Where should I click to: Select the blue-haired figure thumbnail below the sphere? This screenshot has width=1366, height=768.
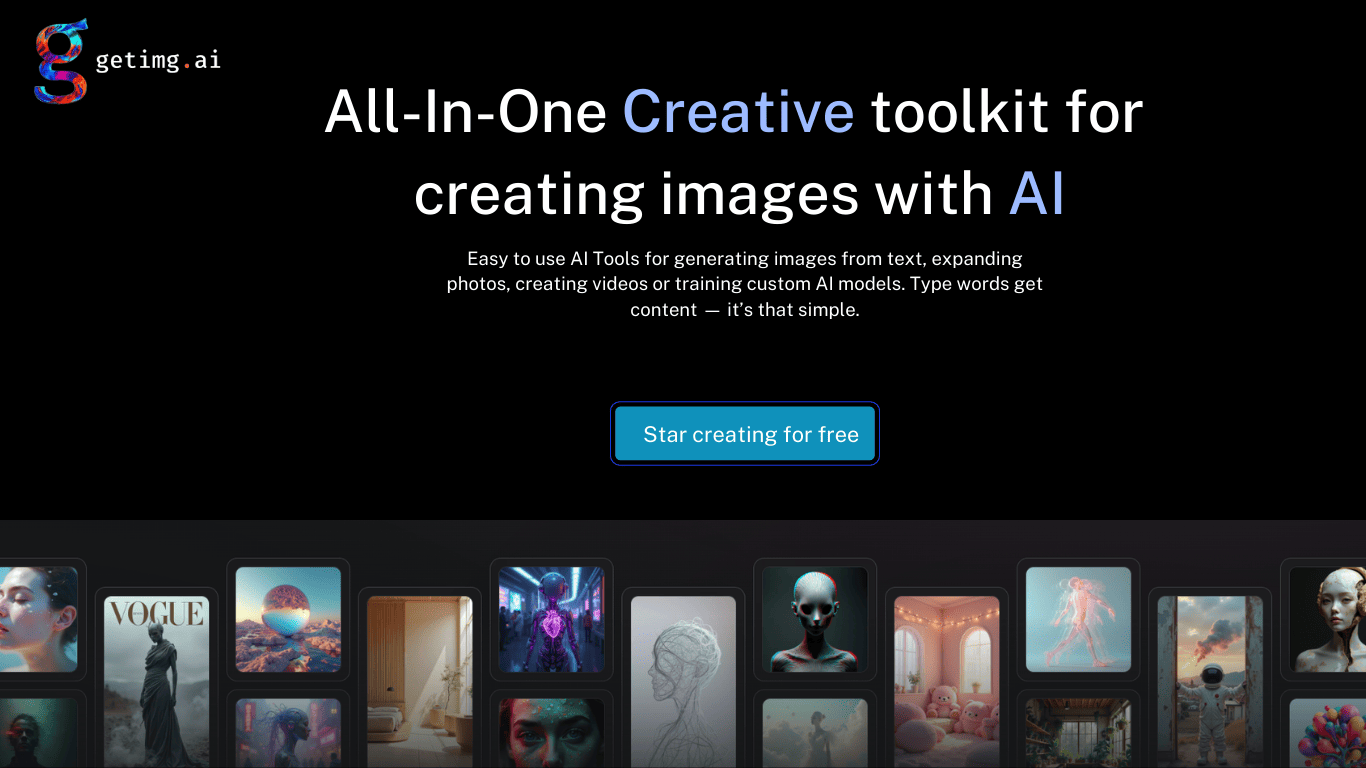(288, 733)
